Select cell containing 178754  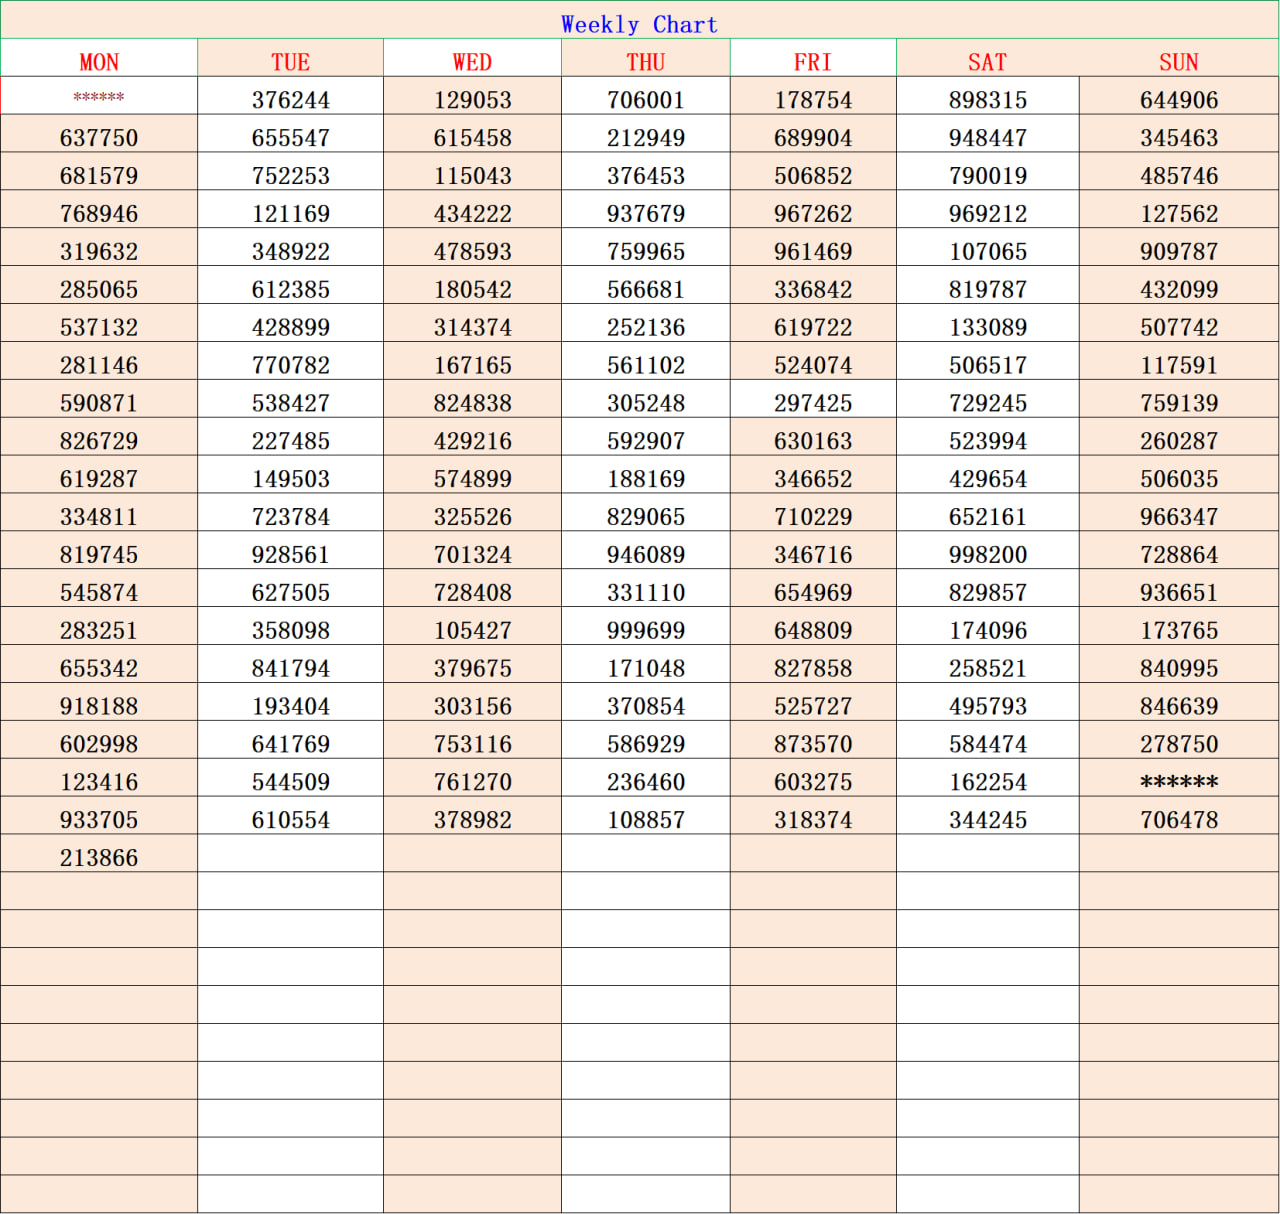coord(813,99)
